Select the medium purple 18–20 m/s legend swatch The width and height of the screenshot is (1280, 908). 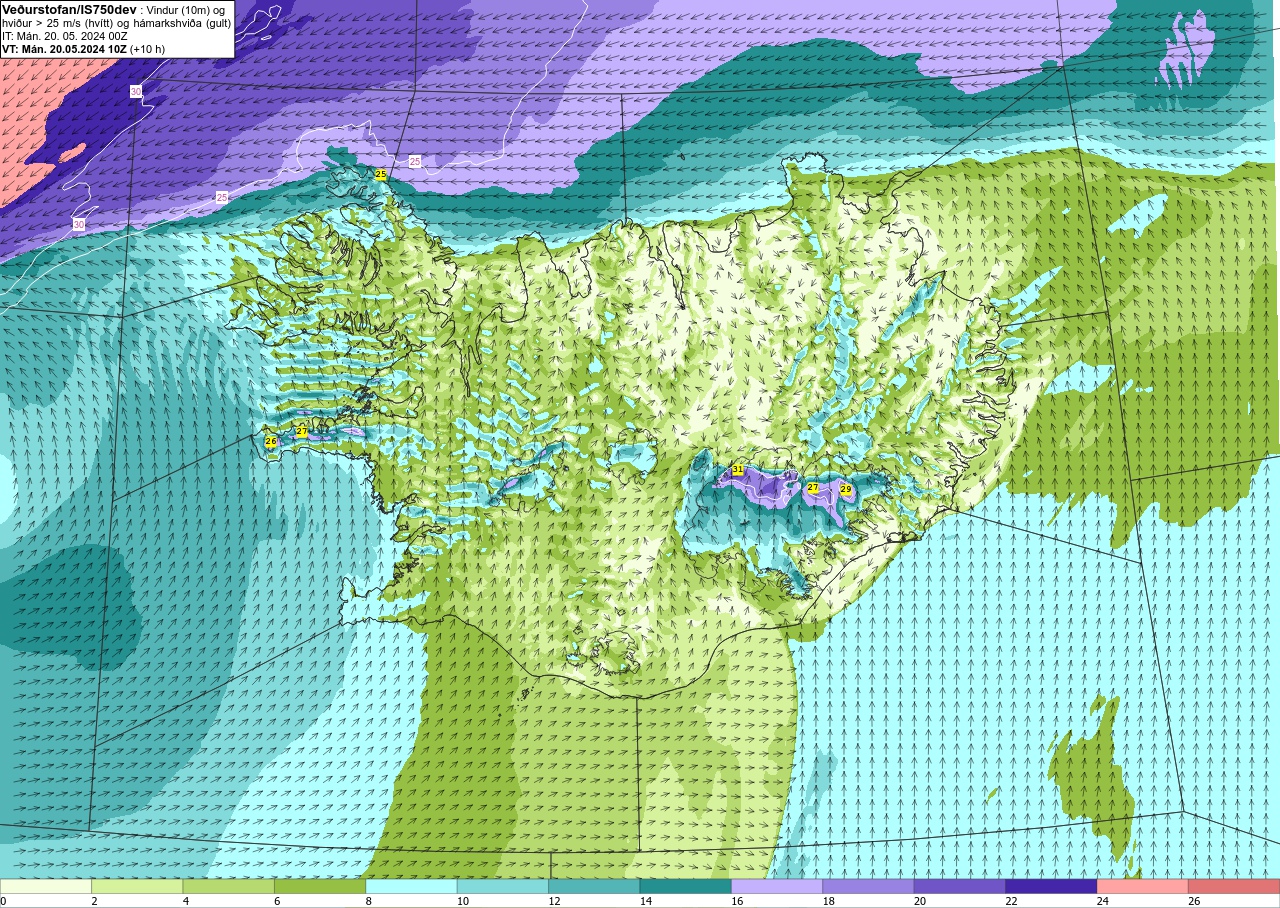pos(868,886)
